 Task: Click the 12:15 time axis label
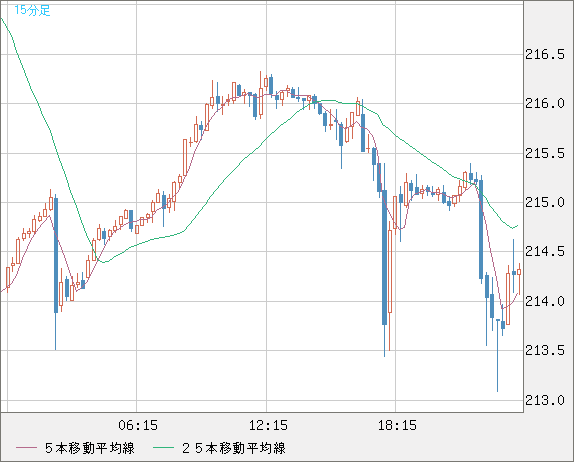[268, 425]
